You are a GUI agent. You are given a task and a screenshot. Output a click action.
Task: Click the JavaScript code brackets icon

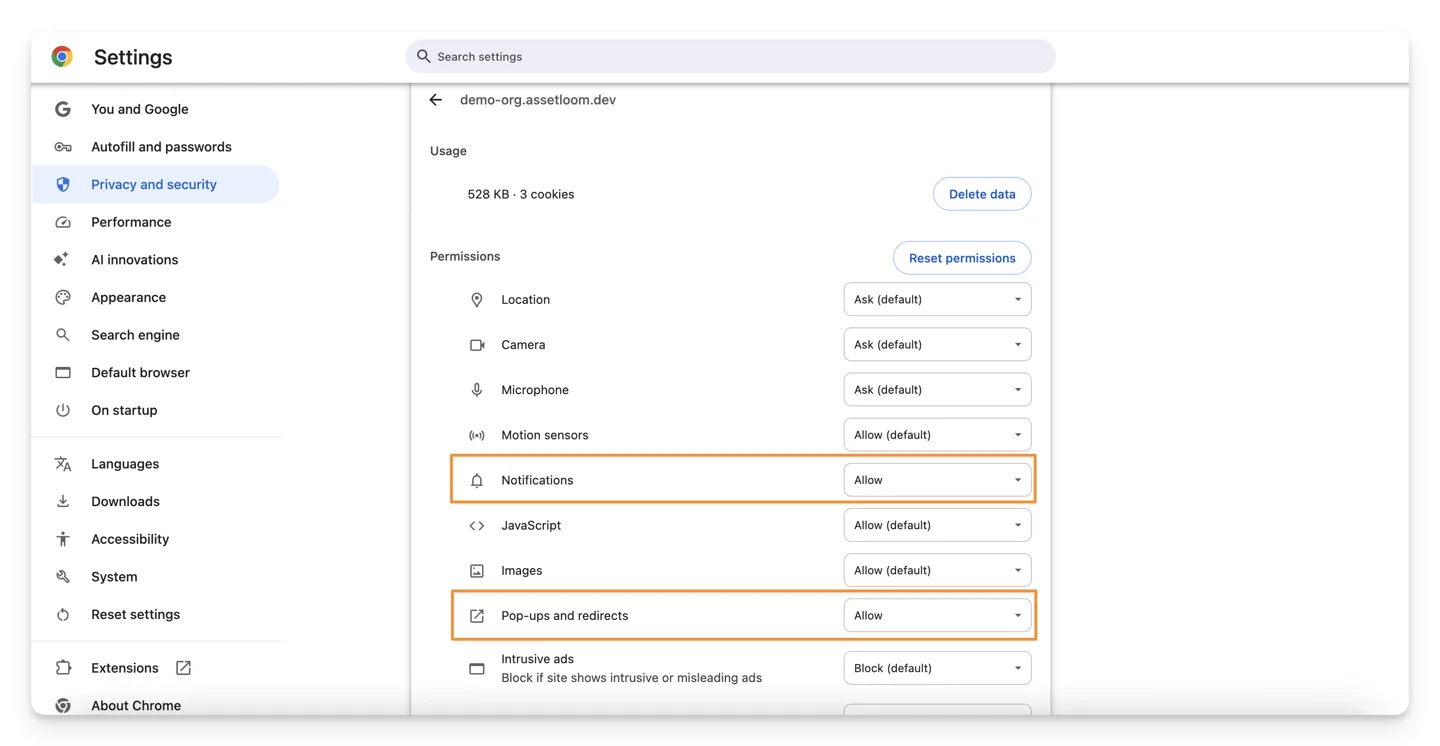coord(477,526)
